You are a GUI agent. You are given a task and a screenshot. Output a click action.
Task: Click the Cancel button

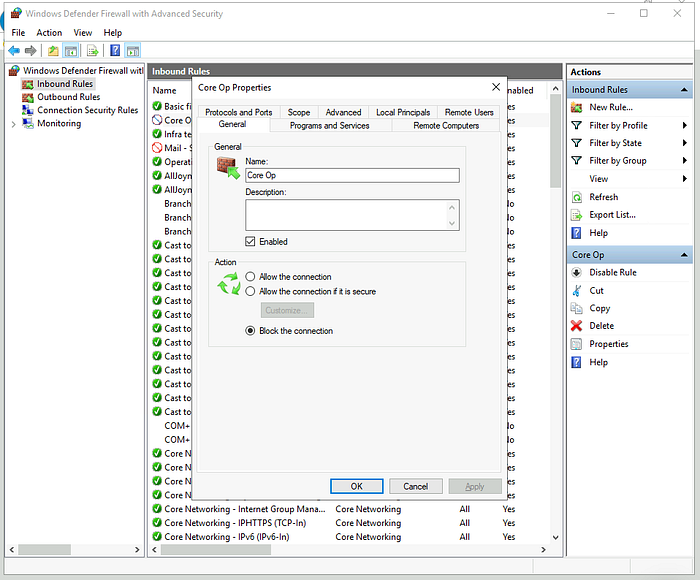click(416, 486)
